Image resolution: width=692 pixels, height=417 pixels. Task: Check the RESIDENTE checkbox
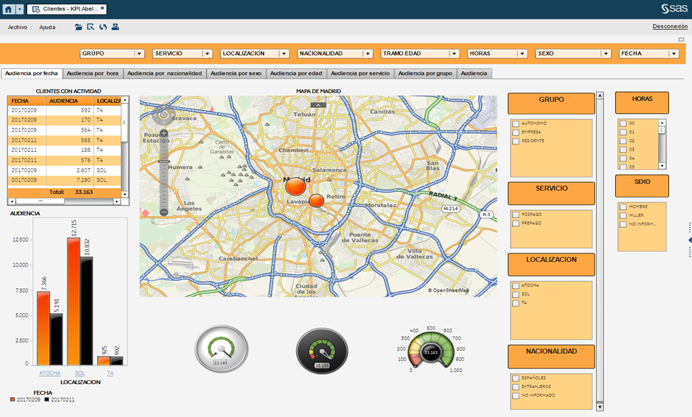point(515,141)
